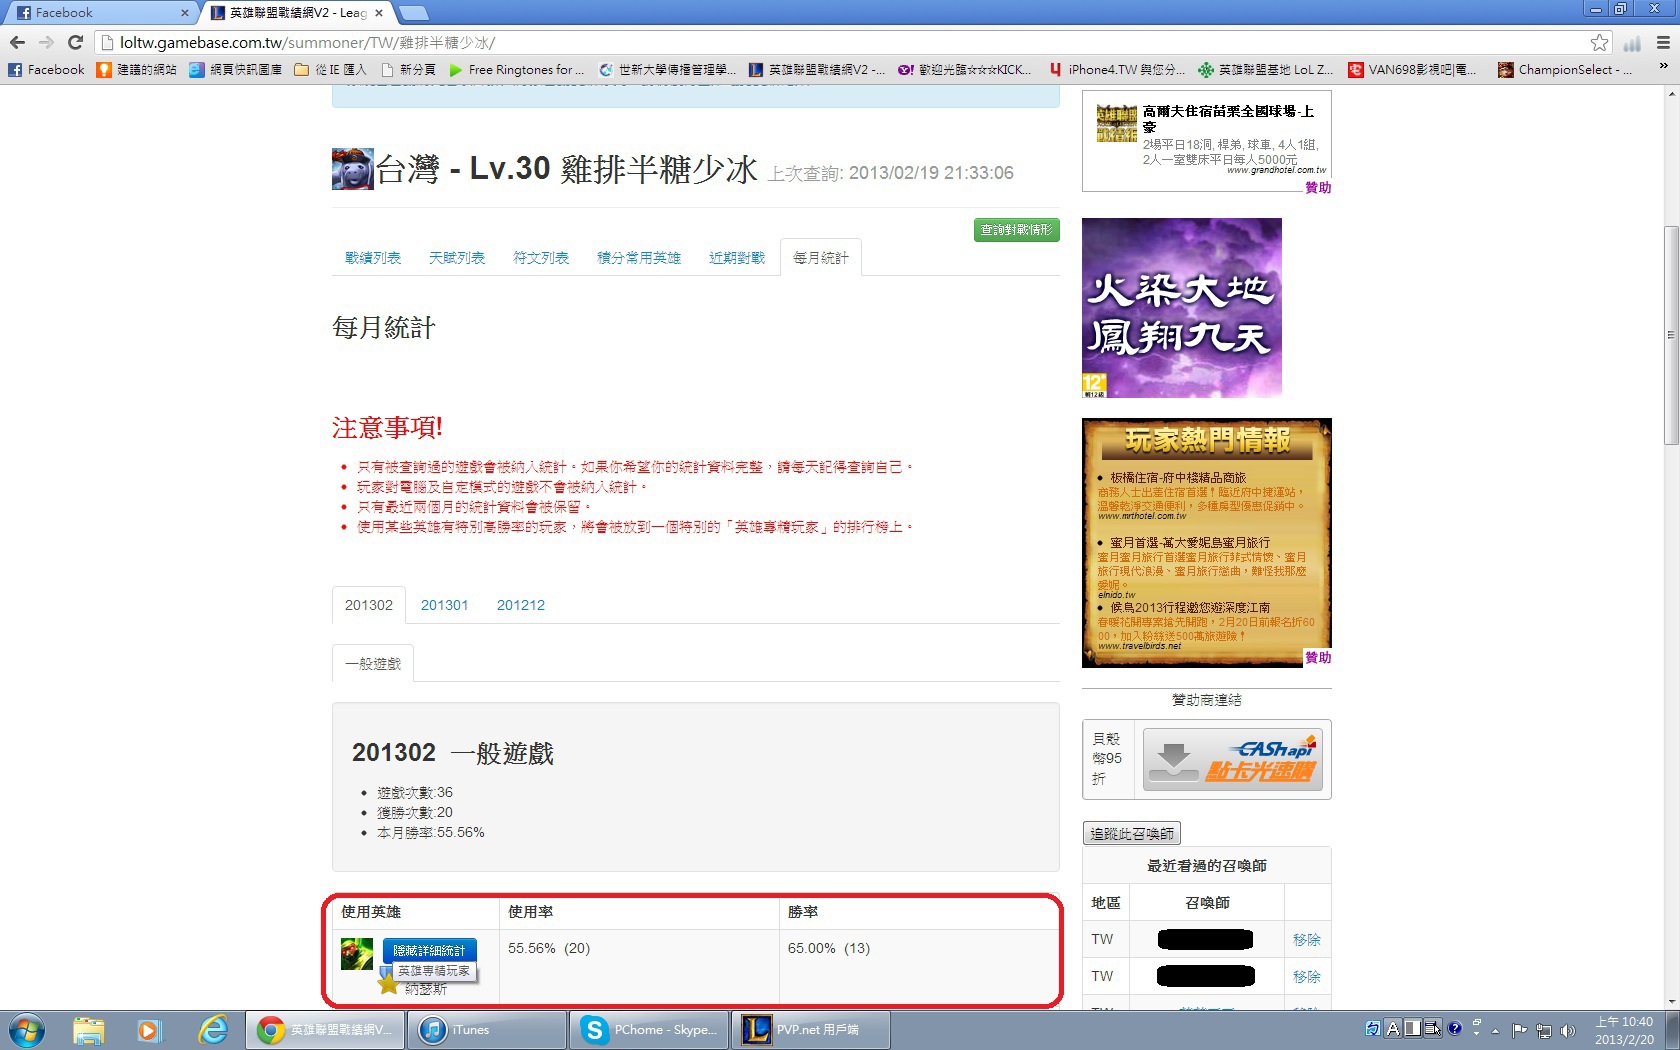Image resolution: width=1680 pixels, height=1050 pixels.
Task: Open the iPhone4.TW bookmark
Action: tap(1117, 70)
